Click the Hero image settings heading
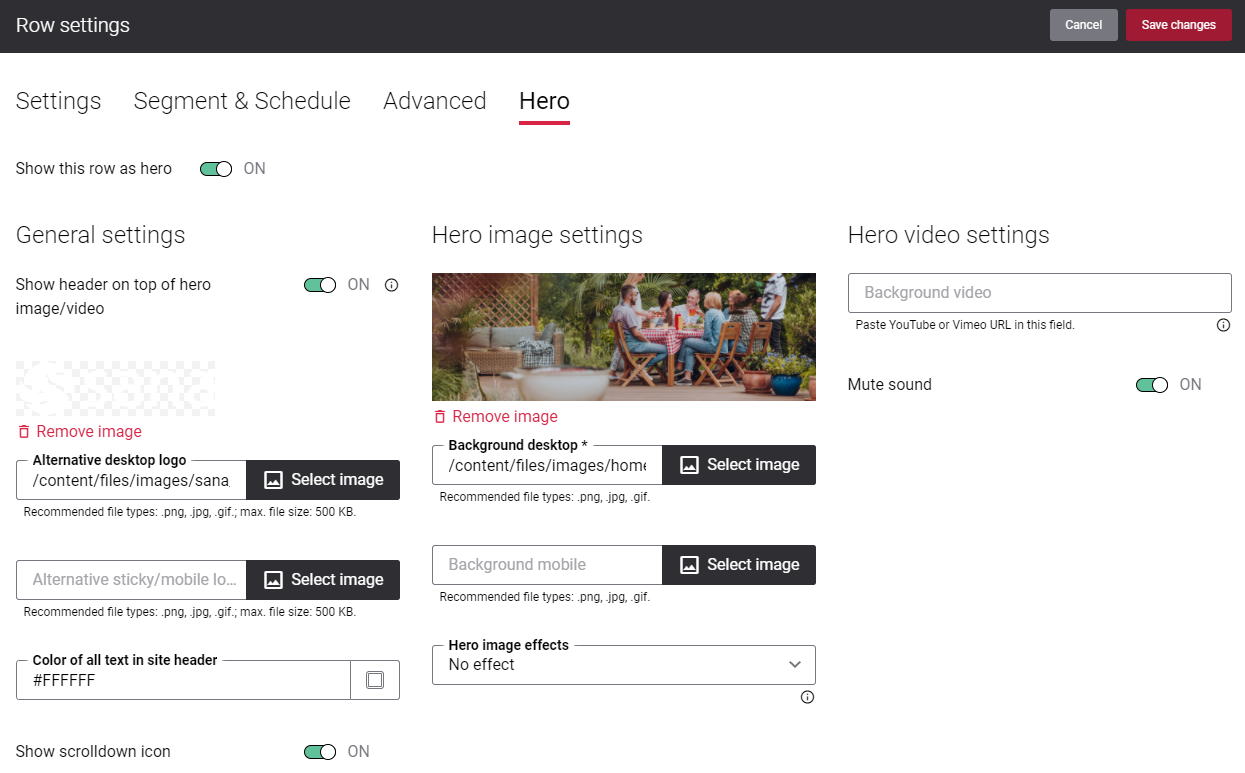This screenshot has width=1245, height=773. tap(537, 235)
